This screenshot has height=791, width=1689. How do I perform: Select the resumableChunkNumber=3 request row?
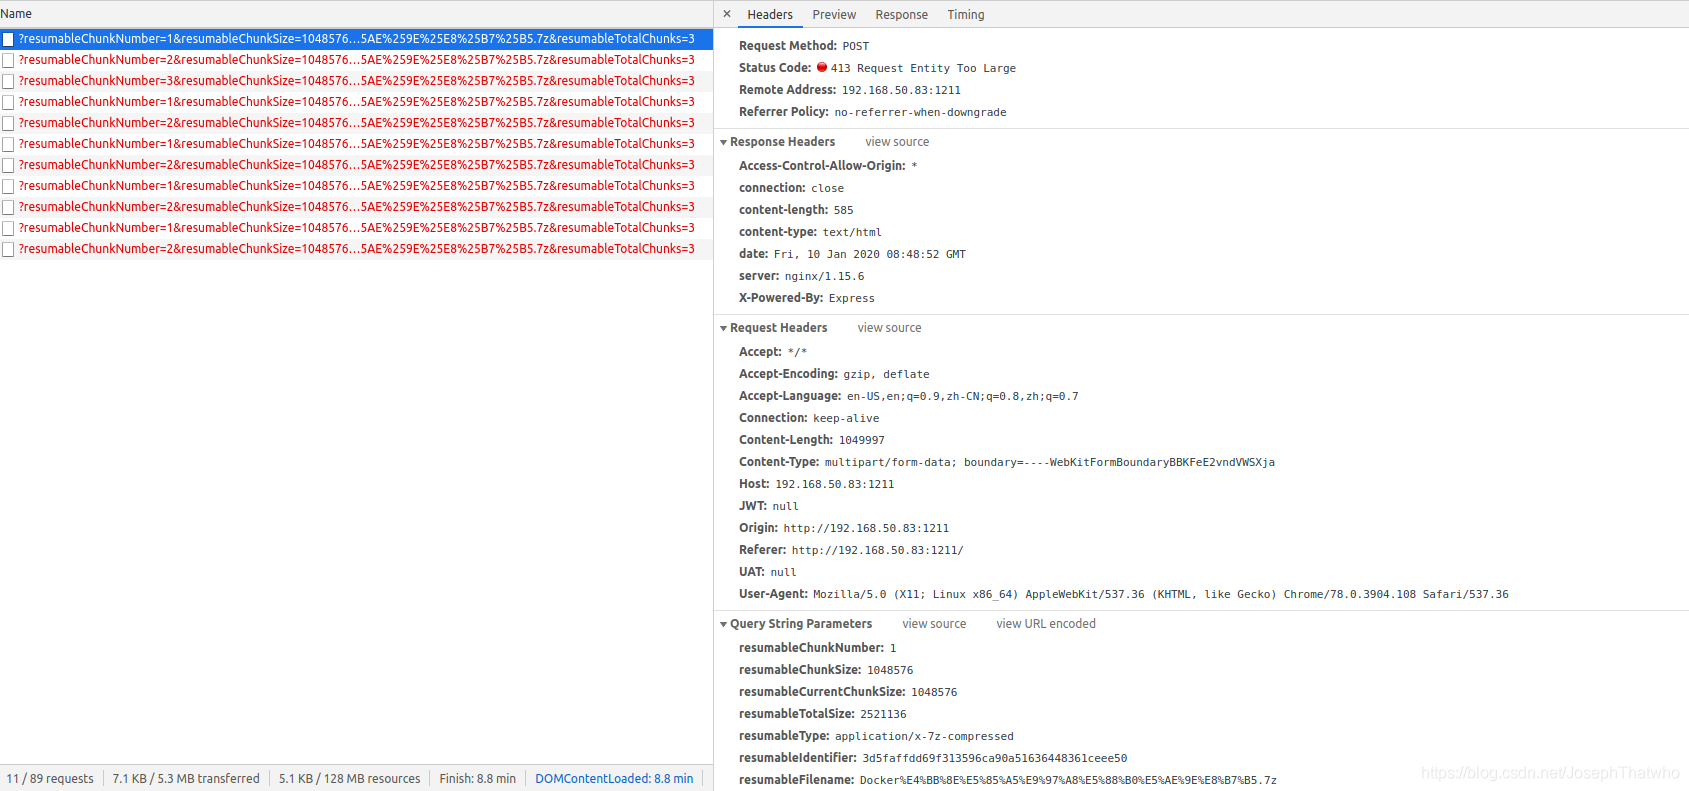click(x=356, y=81)
